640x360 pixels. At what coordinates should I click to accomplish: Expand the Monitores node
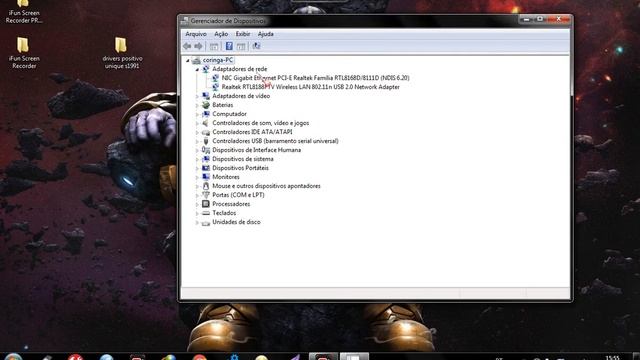tap(197, 177)
